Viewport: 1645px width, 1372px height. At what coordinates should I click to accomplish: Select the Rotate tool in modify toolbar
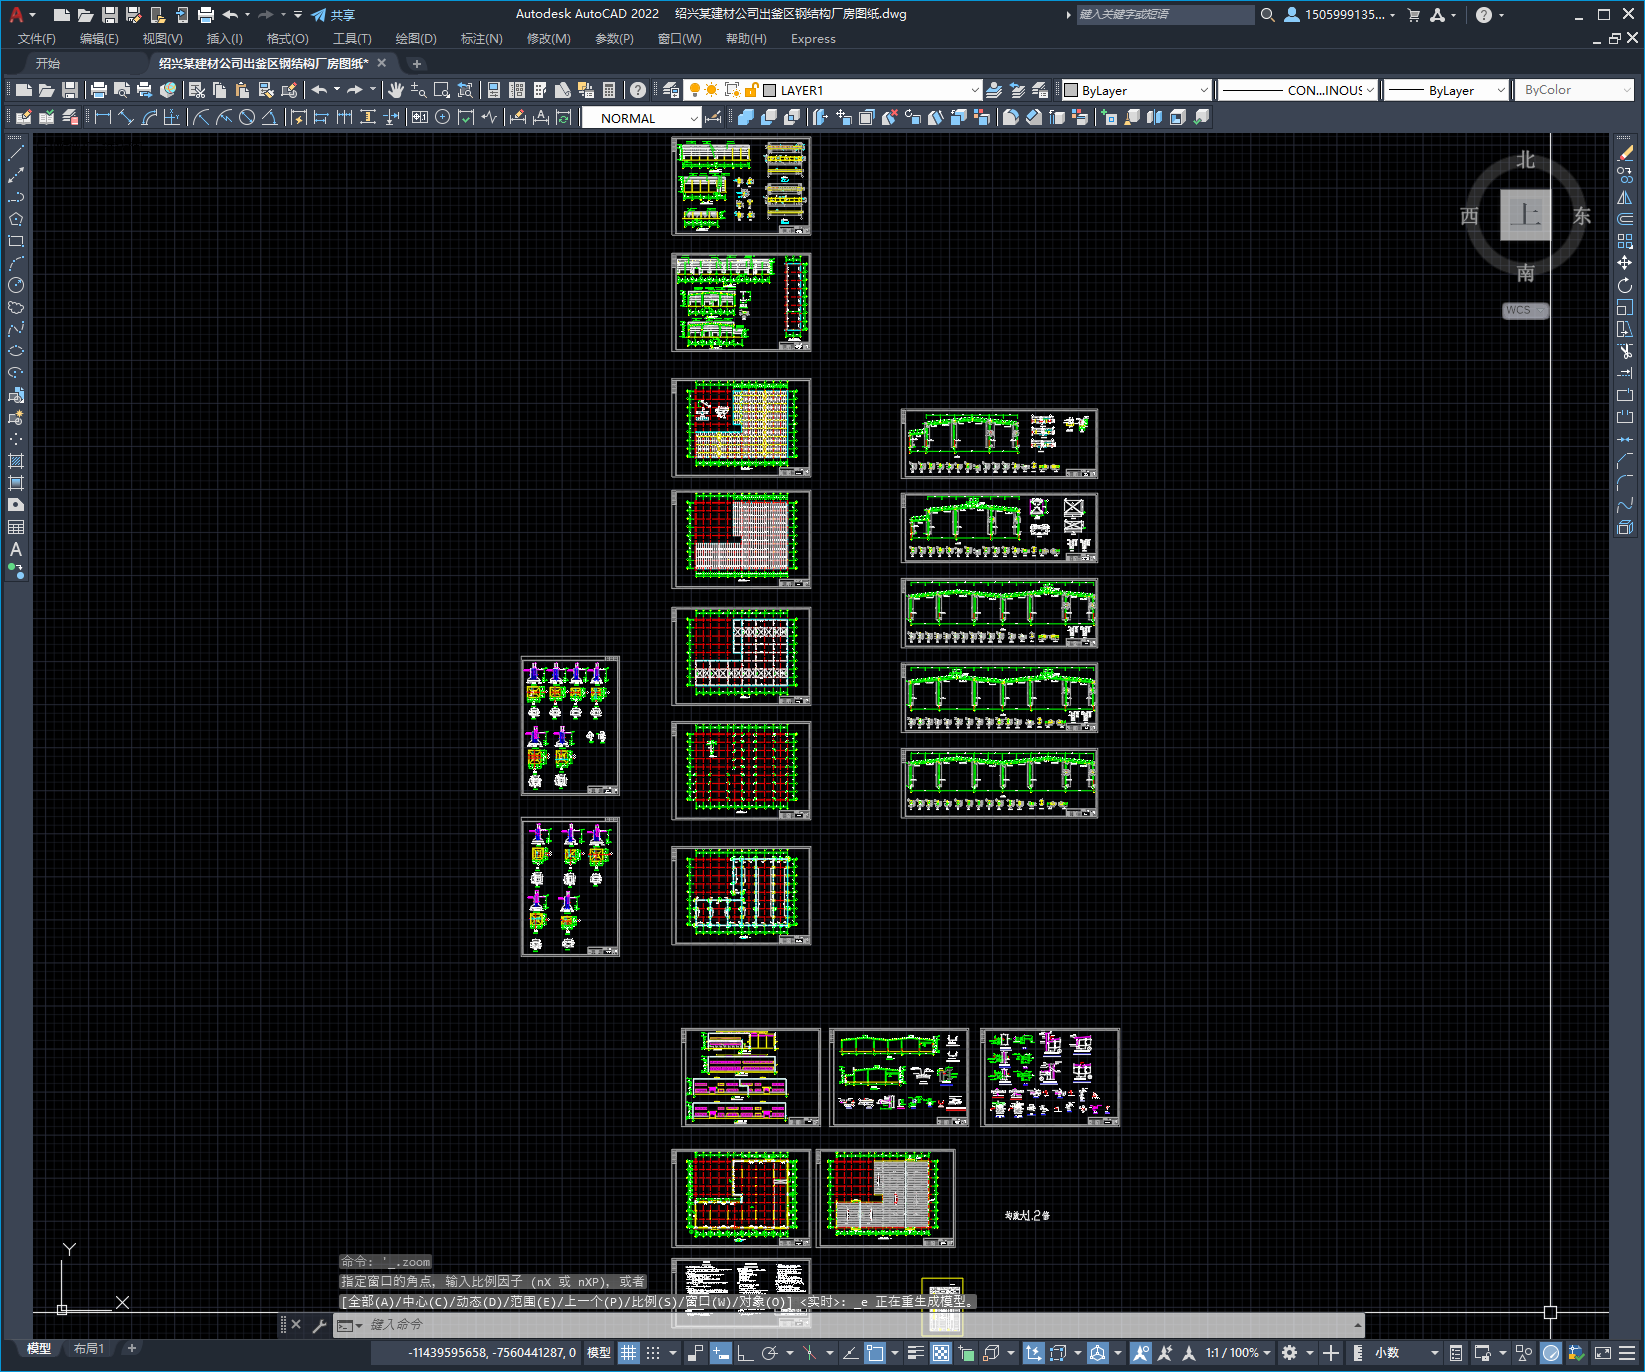[1625, 285]
